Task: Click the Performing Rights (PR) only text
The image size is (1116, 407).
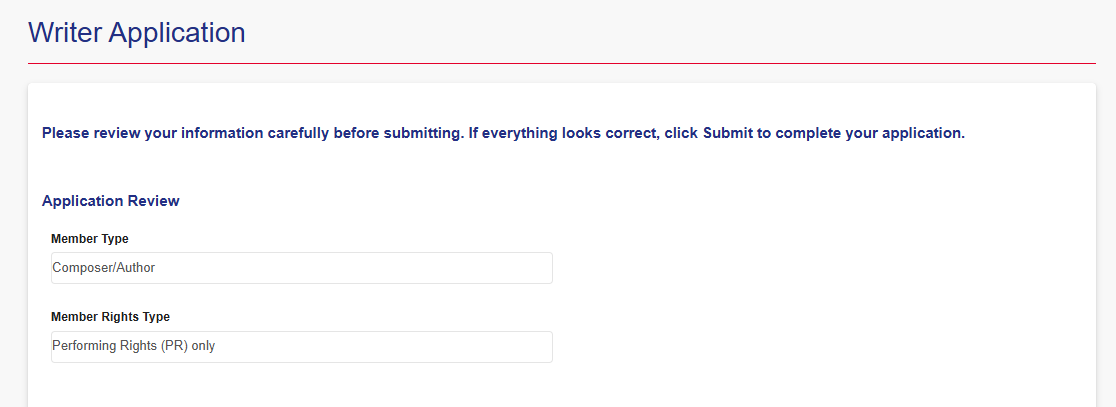Action: point(134,347)
